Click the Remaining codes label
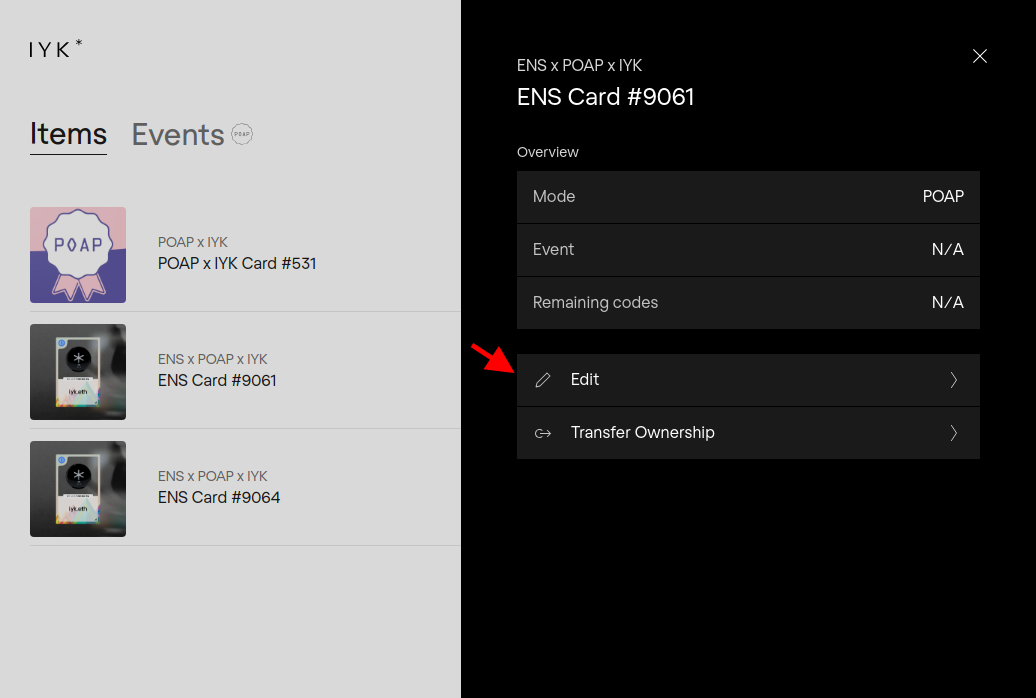1036x698 pixels. 595,303
